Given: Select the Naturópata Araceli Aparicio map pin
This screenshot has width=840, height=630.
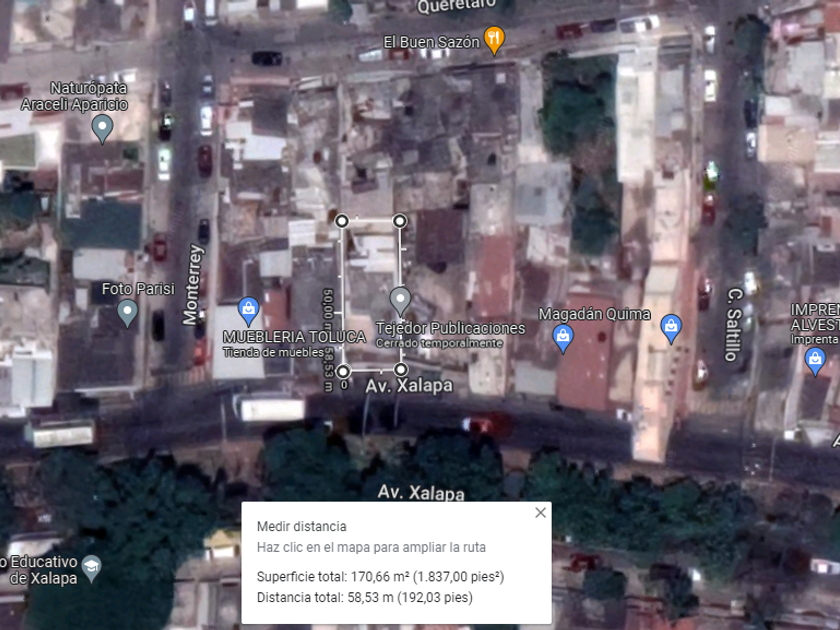Looking at the screenshot, I should pyautogui.click(x=102, y=129).
